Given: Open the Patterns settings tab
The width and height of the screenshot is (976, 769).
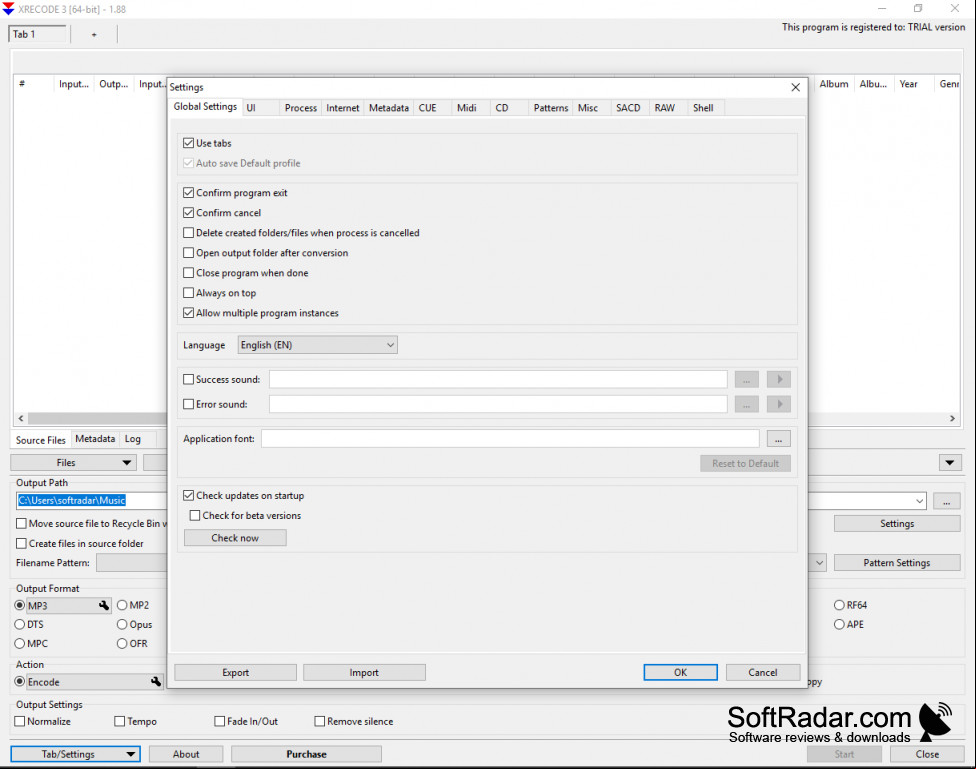Looking at the screenshot, I should pyautogui.click(x=551, y=108).
